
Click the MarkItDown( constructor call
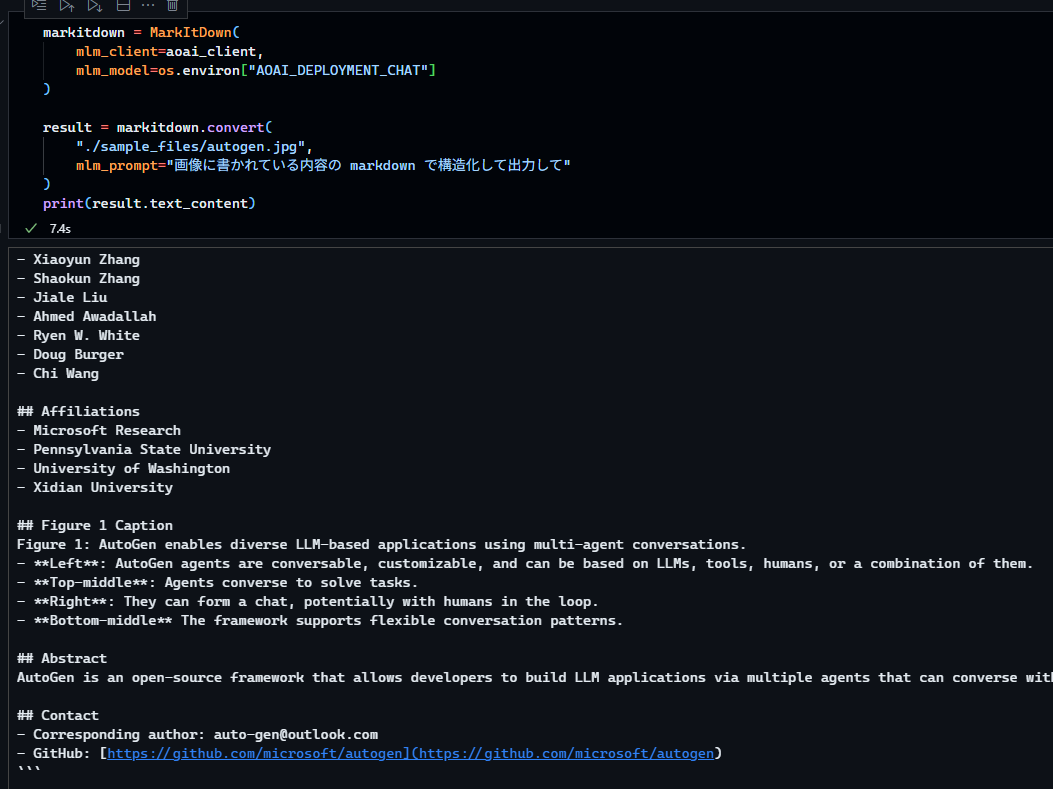(x=195, y=32)
